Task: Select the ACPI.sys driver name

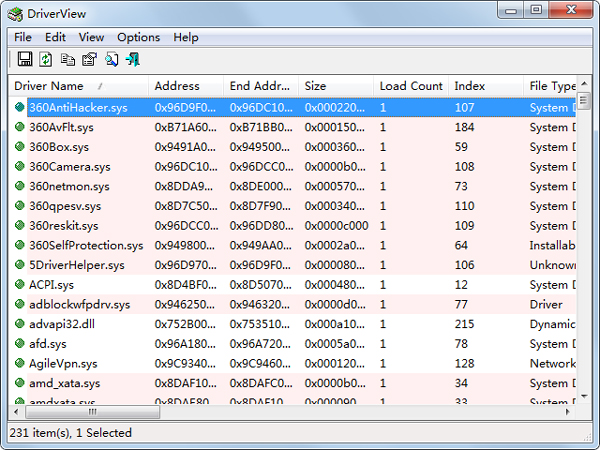Action: pos(51,285)
